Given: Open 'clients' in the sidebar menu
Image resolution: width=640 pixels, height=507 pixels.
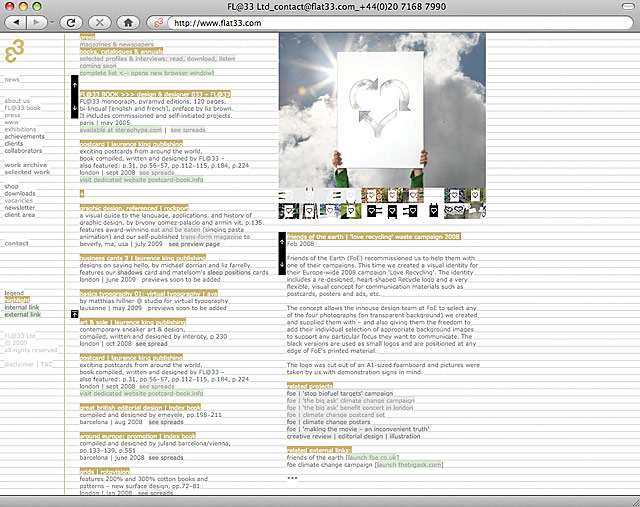Looking at the screenshot, I should tap(14, 144).
